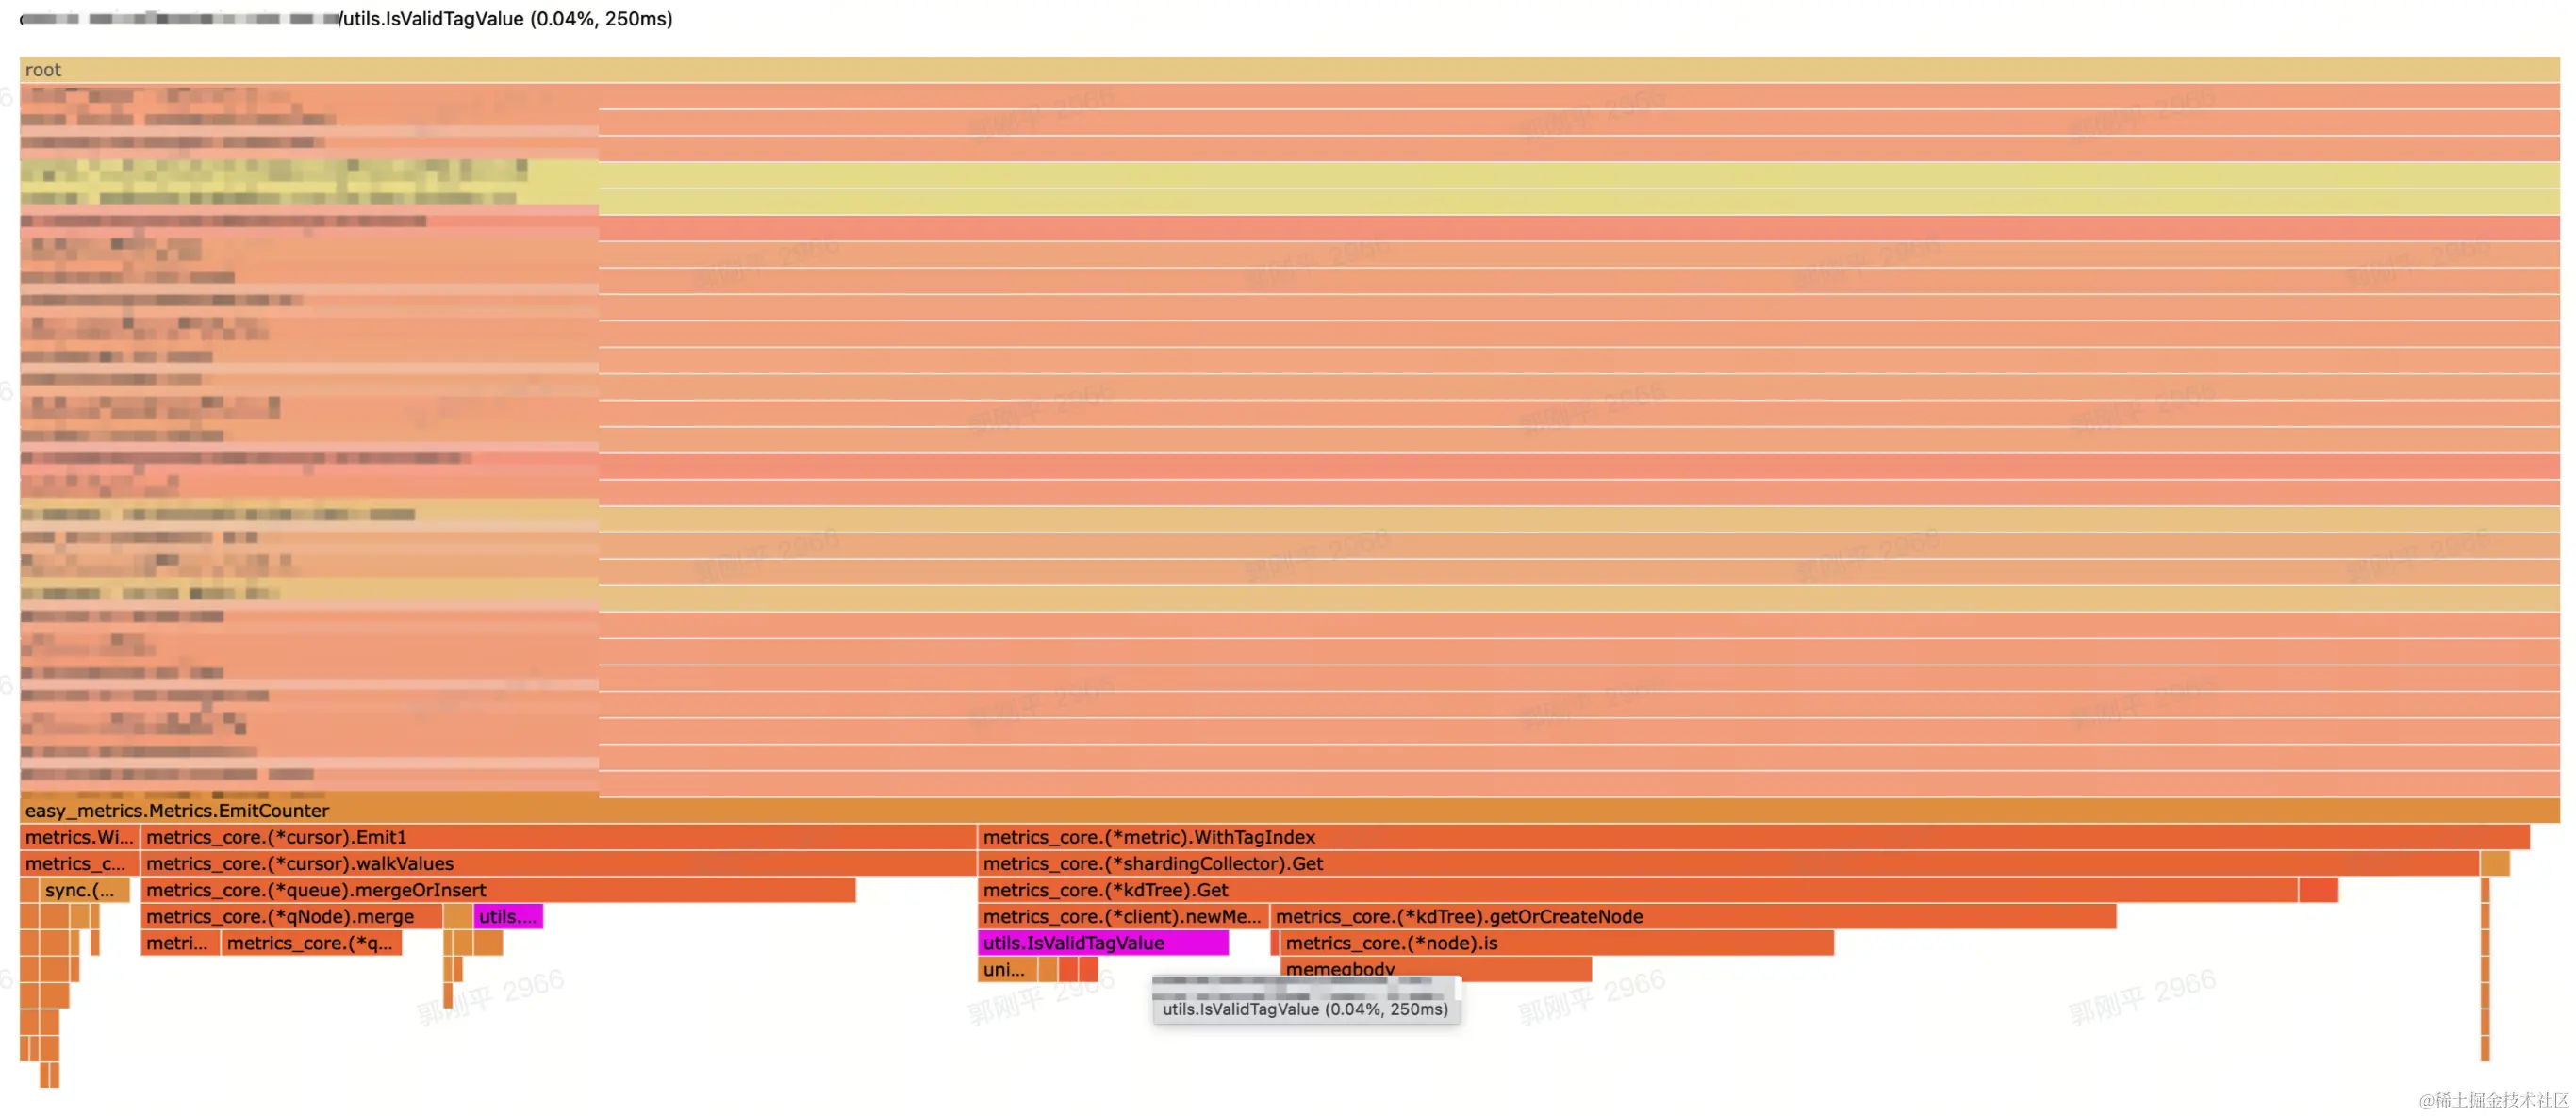The image size is (2576, 1116).
Task: Click the sync.(... frame
Action: coord(85,890)
